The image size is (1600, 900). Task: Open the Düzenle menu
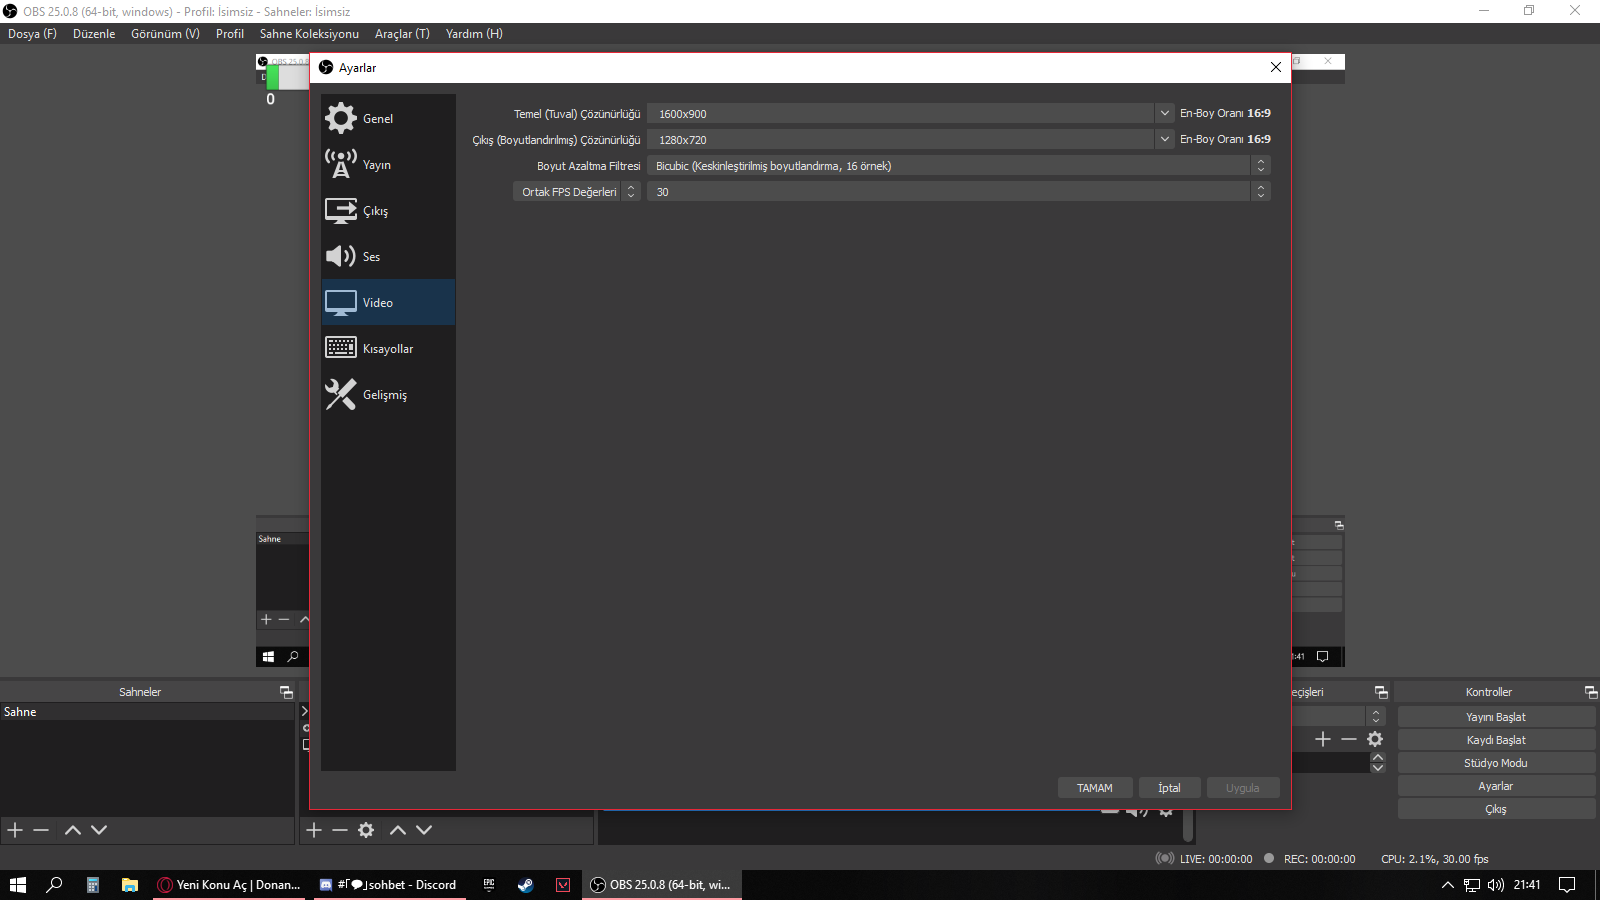coord(94,34)
